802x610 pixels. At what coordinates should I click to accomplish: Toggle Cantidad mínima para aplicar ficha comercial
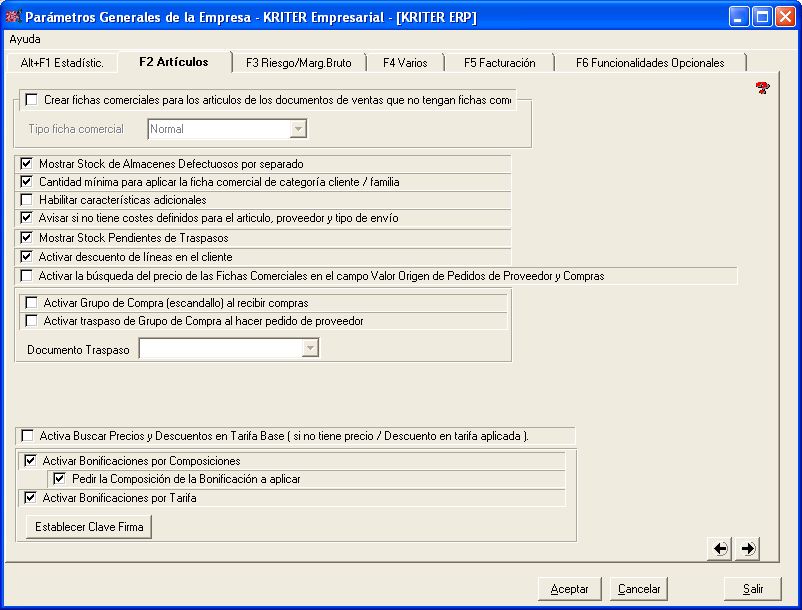click(x=27, y=182)
